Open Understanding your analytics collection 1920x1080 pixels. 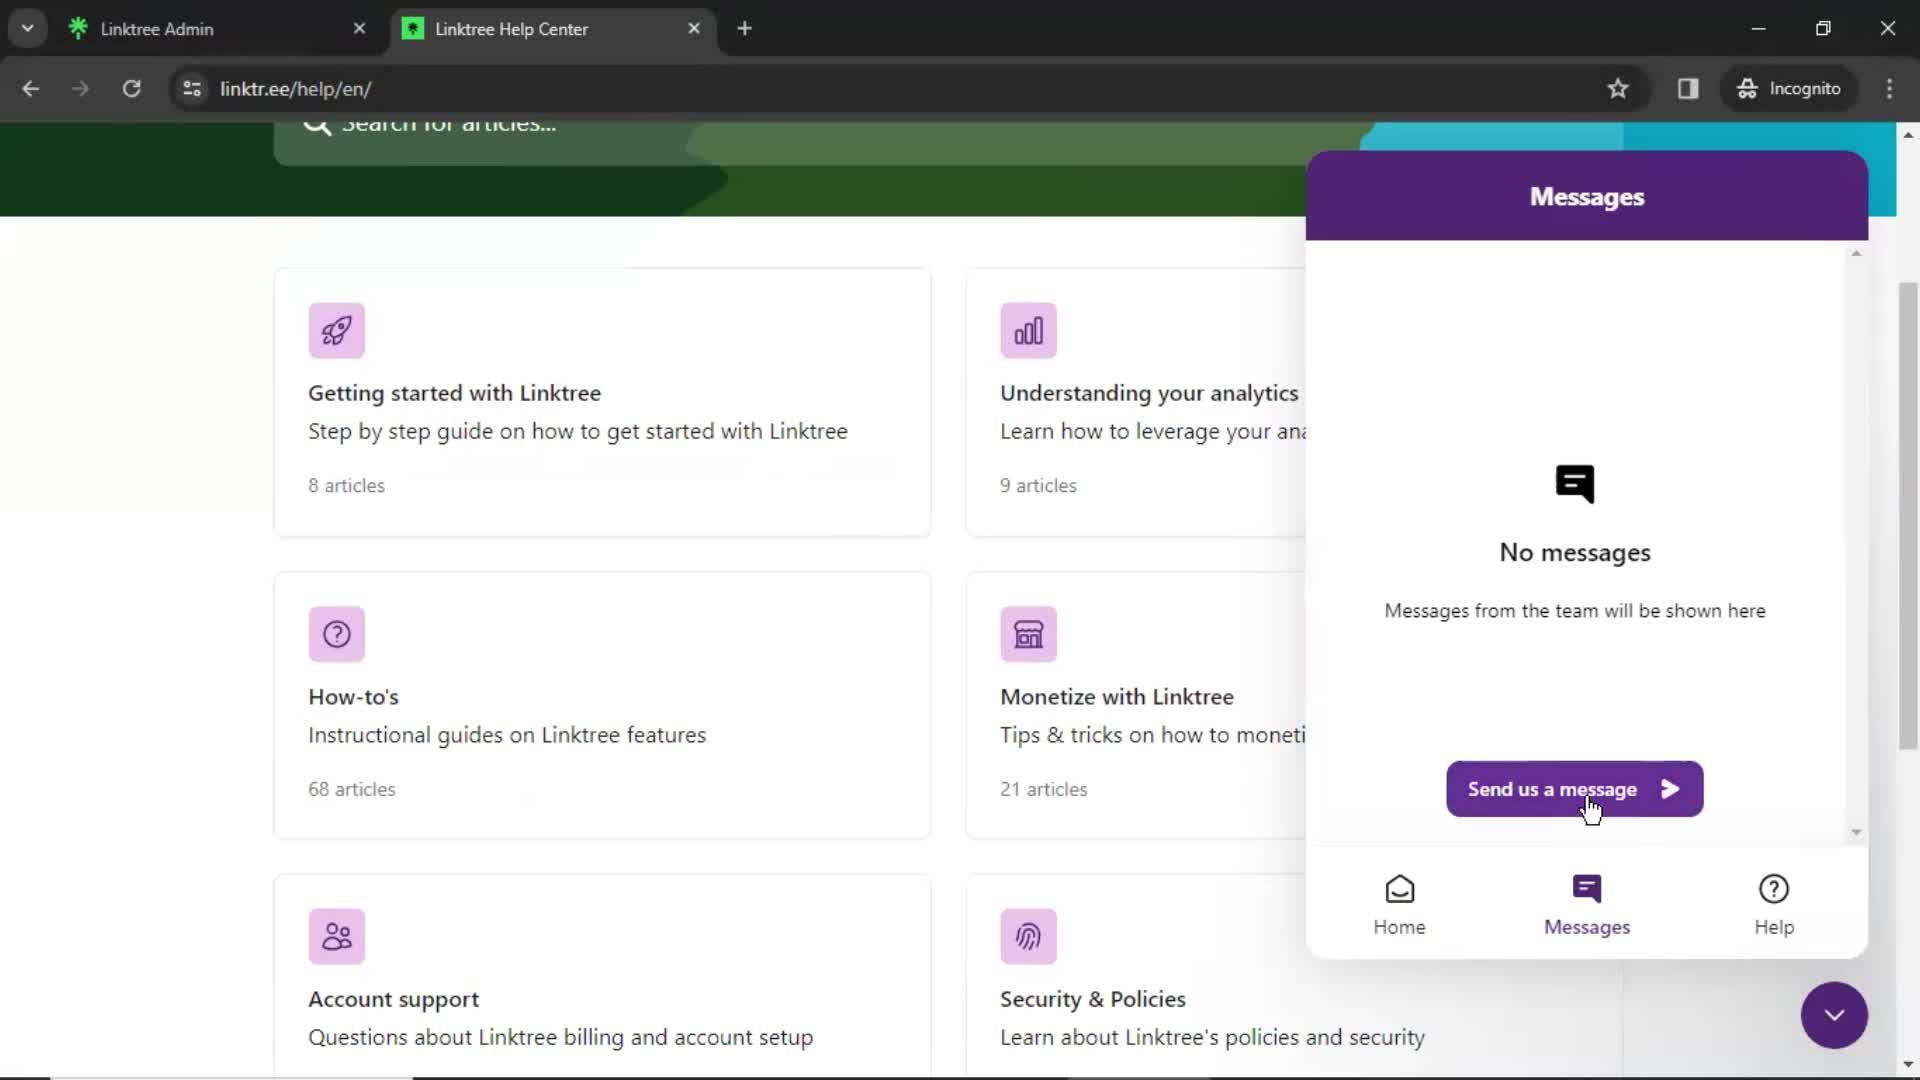tap(1136, 402)
